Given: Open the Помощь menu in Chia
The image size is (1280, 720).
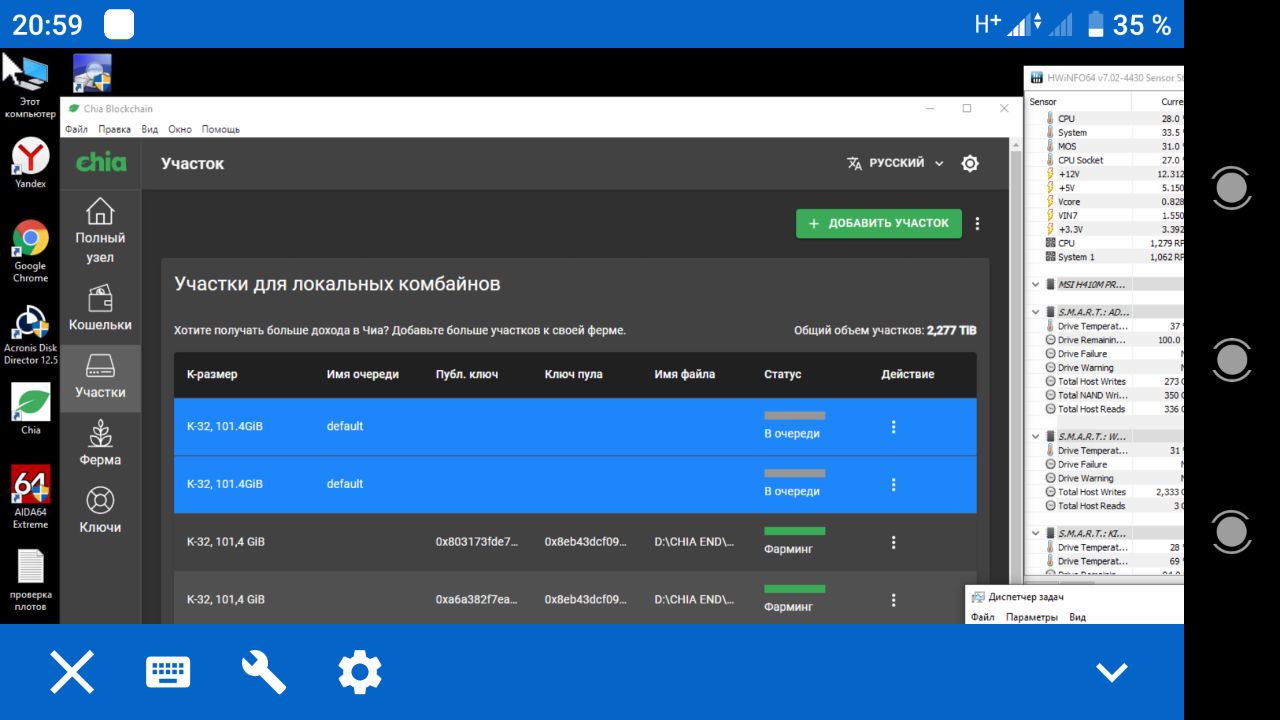Looking at the screenshot, I should [x=221, y=129].
